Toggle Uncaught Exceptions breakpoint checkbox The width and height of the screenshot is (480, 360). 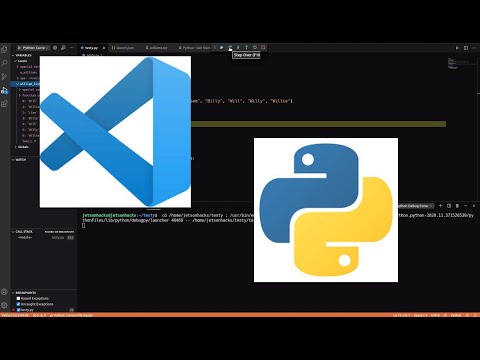tap(18, 304)
